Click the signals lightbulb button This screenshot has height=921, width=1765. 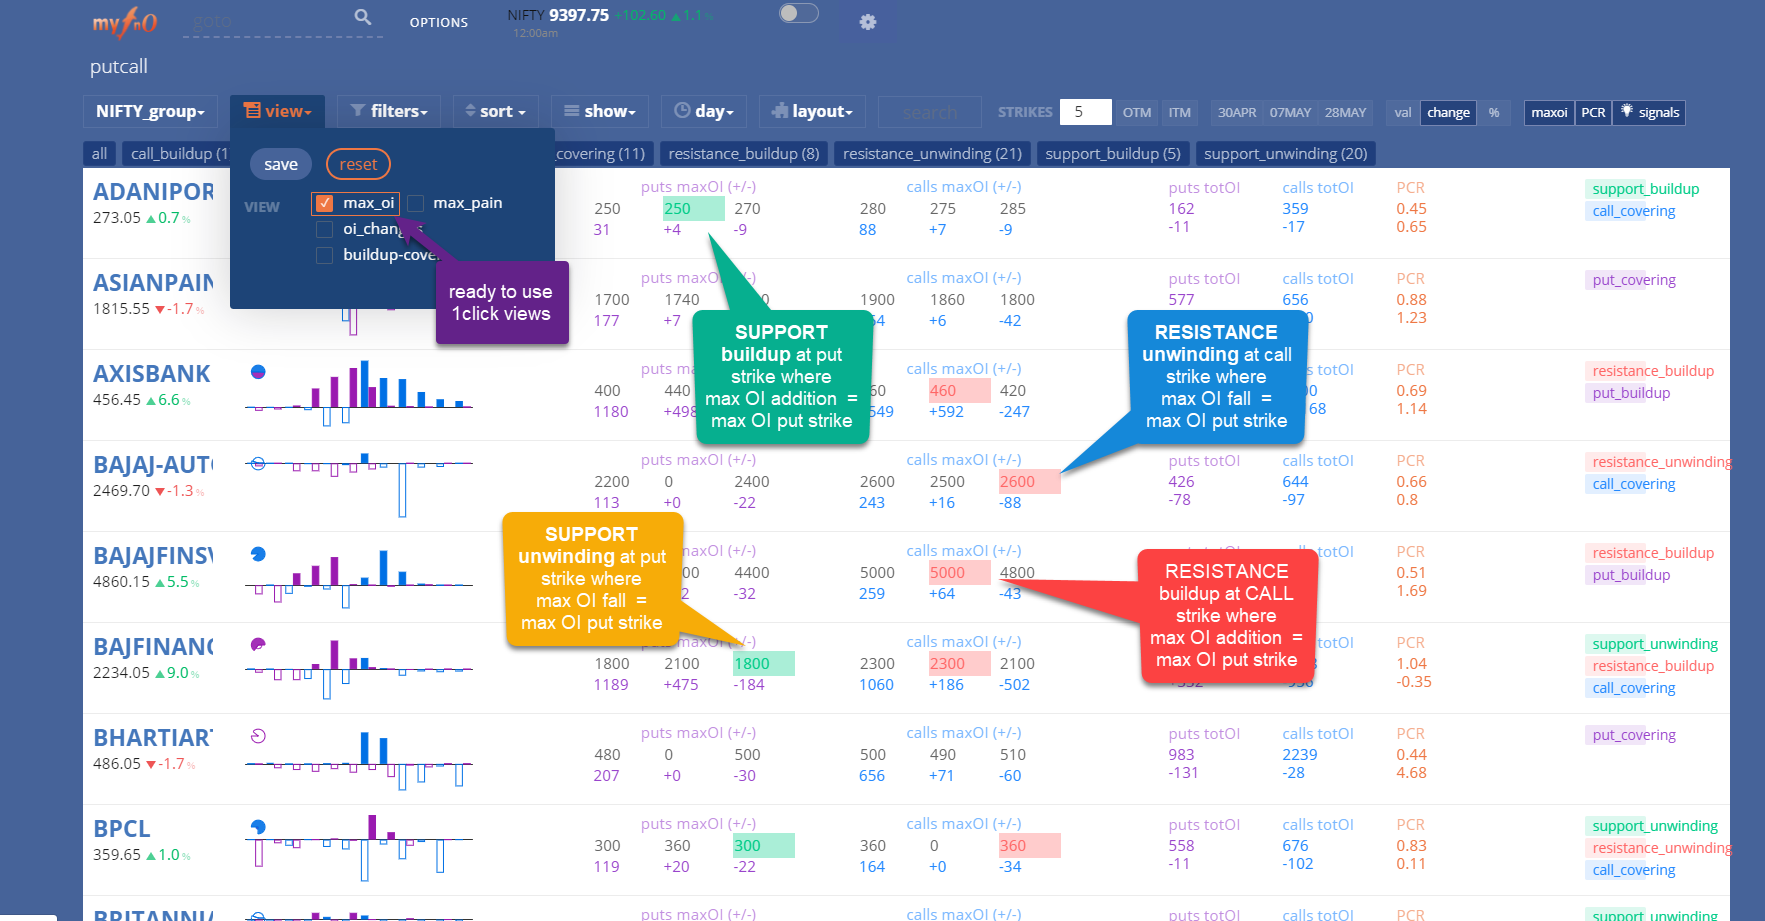coord(1649,112)
